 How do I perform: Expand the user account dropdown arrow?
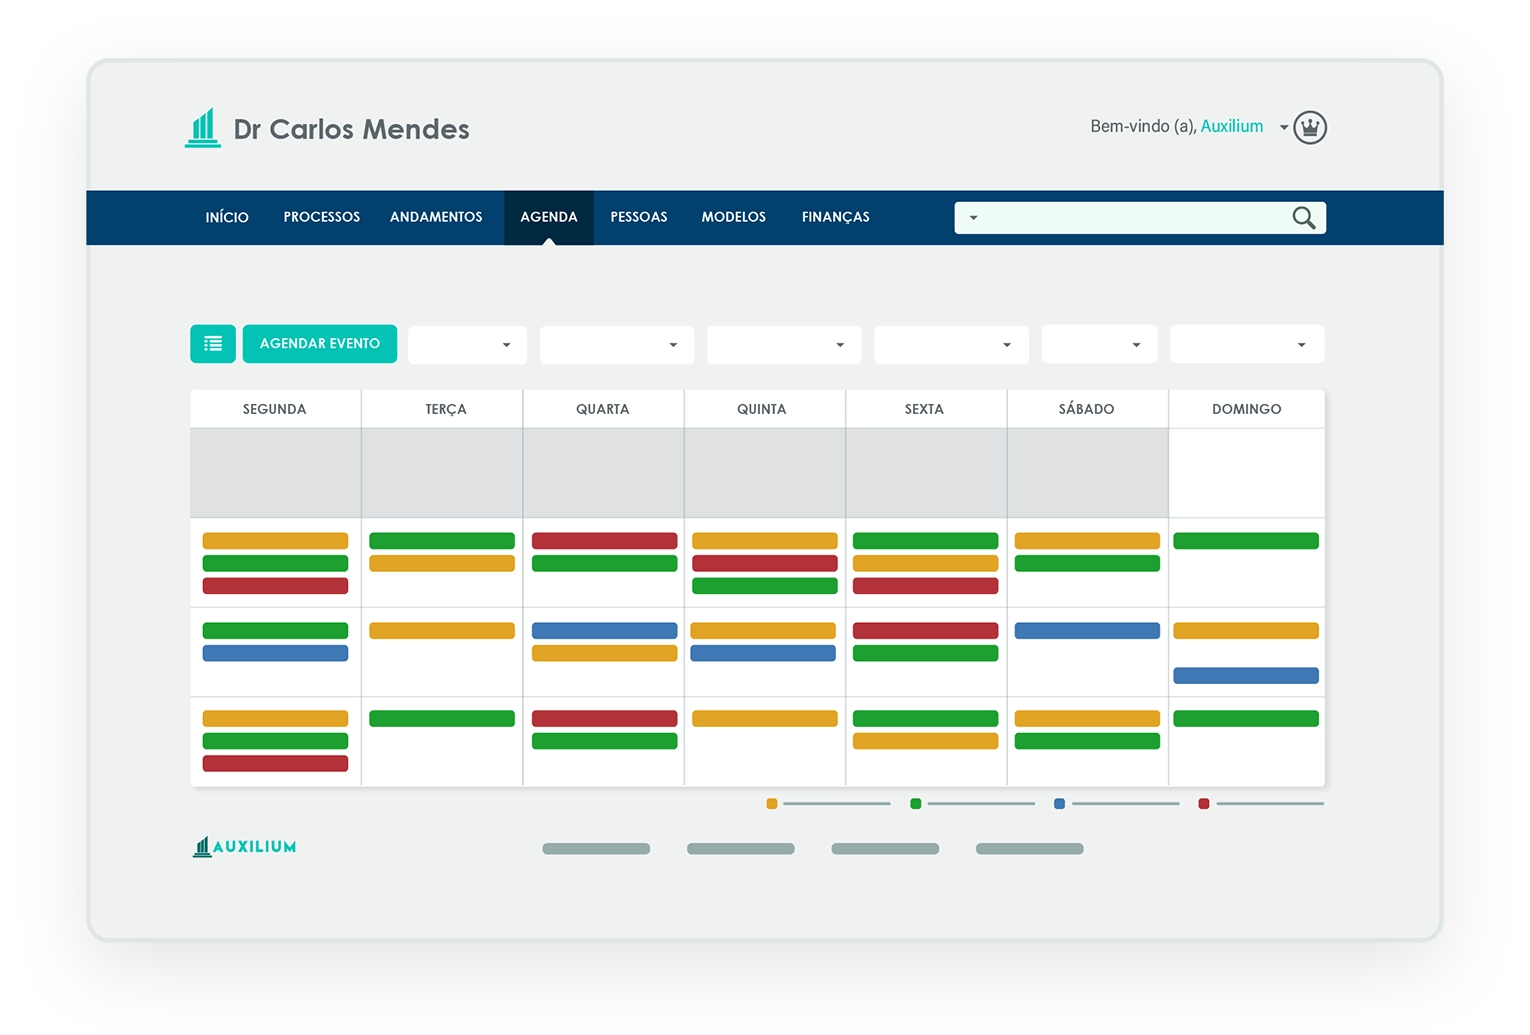click(x=1283, y=128)
